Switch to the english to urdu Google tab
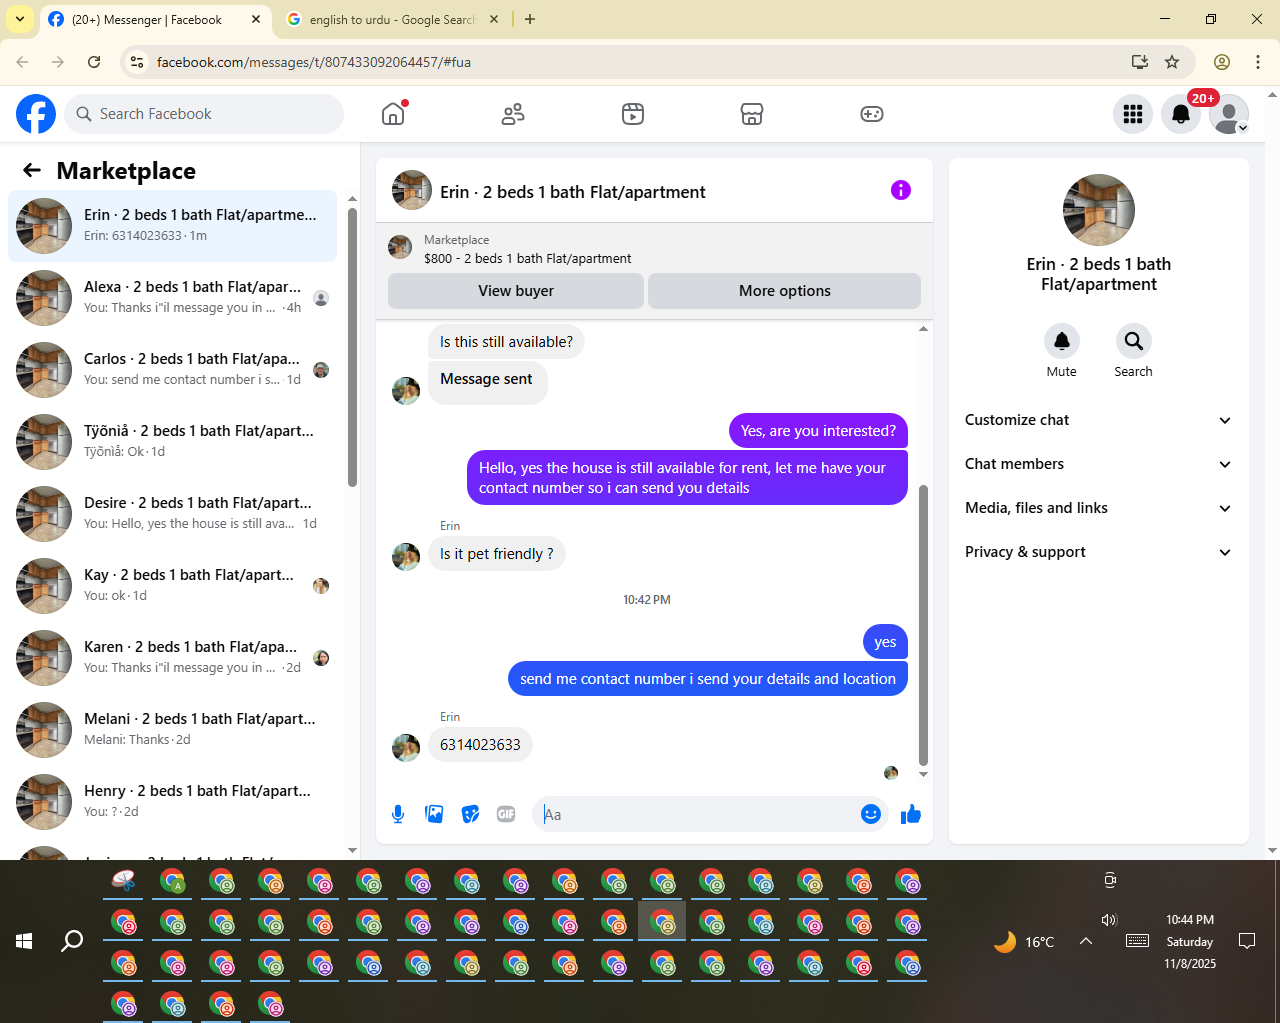 (392, 20)
